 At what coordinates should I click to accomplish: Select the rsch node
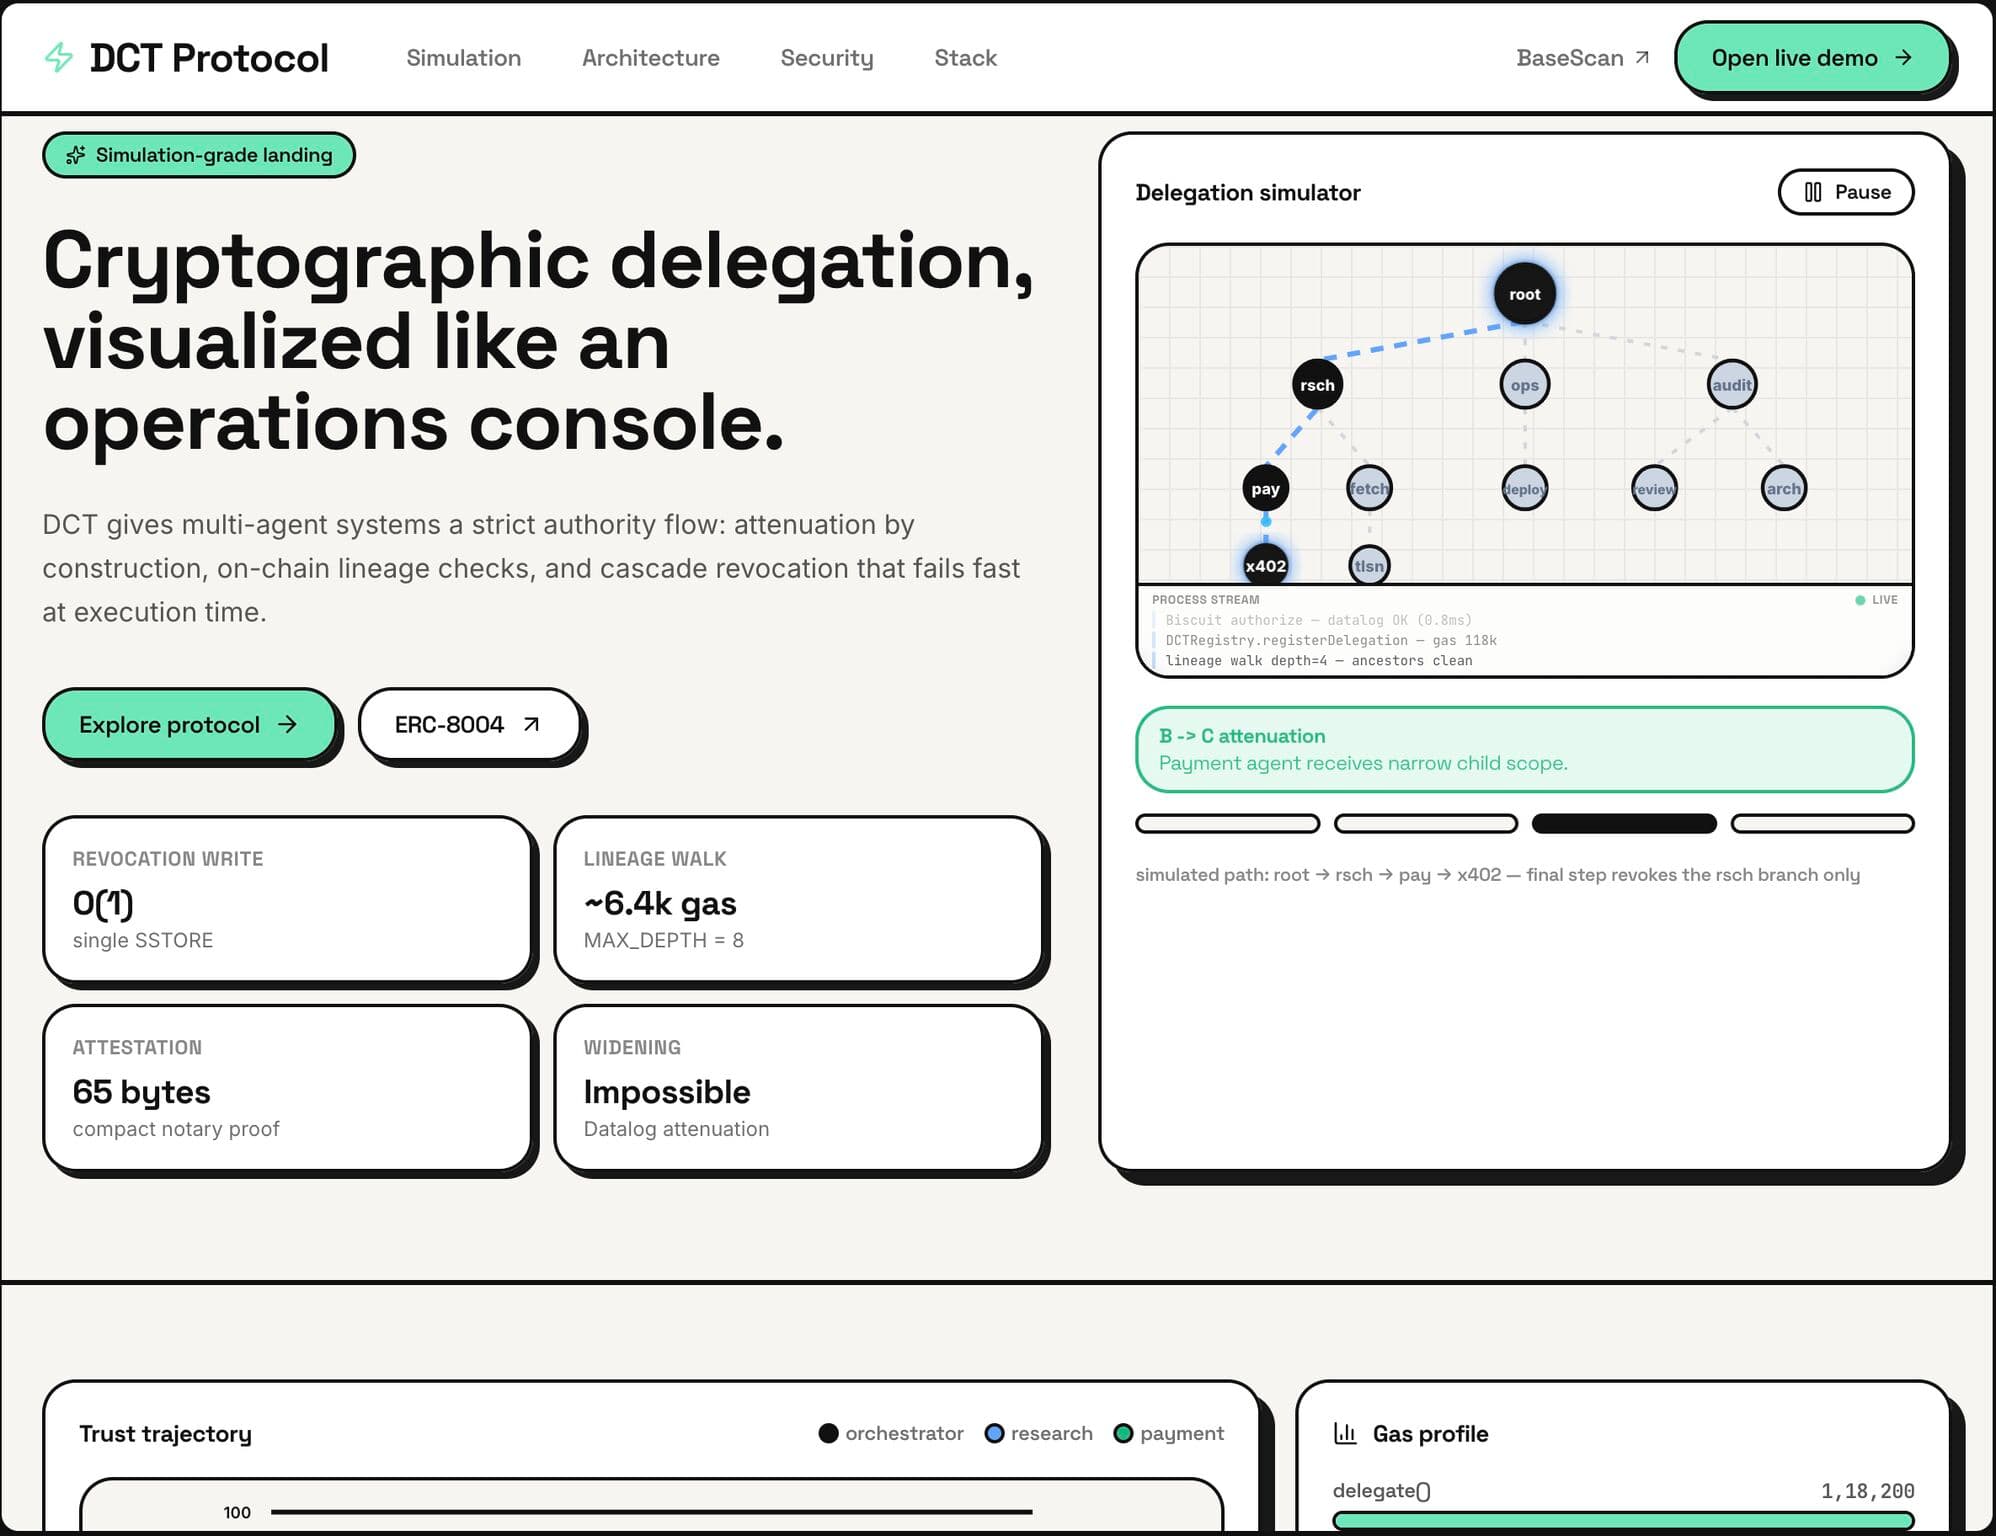pyautogui.click(x=1317, y=385)
